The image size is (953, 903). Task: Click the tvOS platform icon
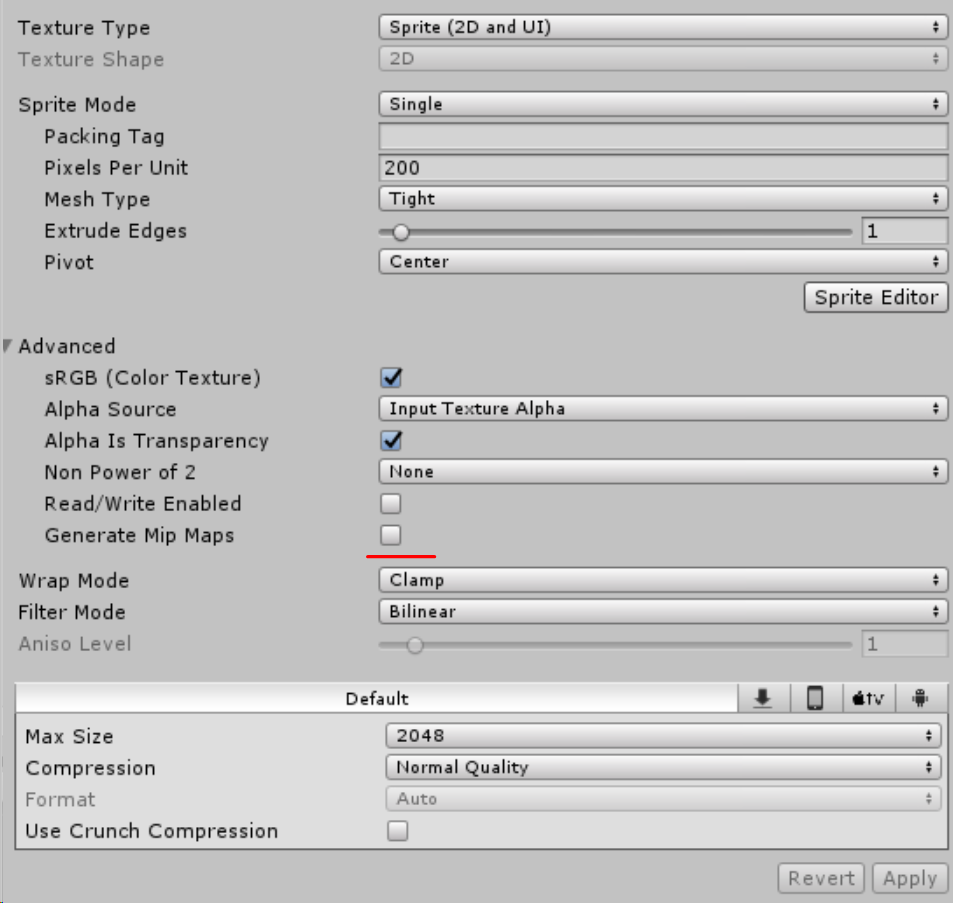pos(866,697)
